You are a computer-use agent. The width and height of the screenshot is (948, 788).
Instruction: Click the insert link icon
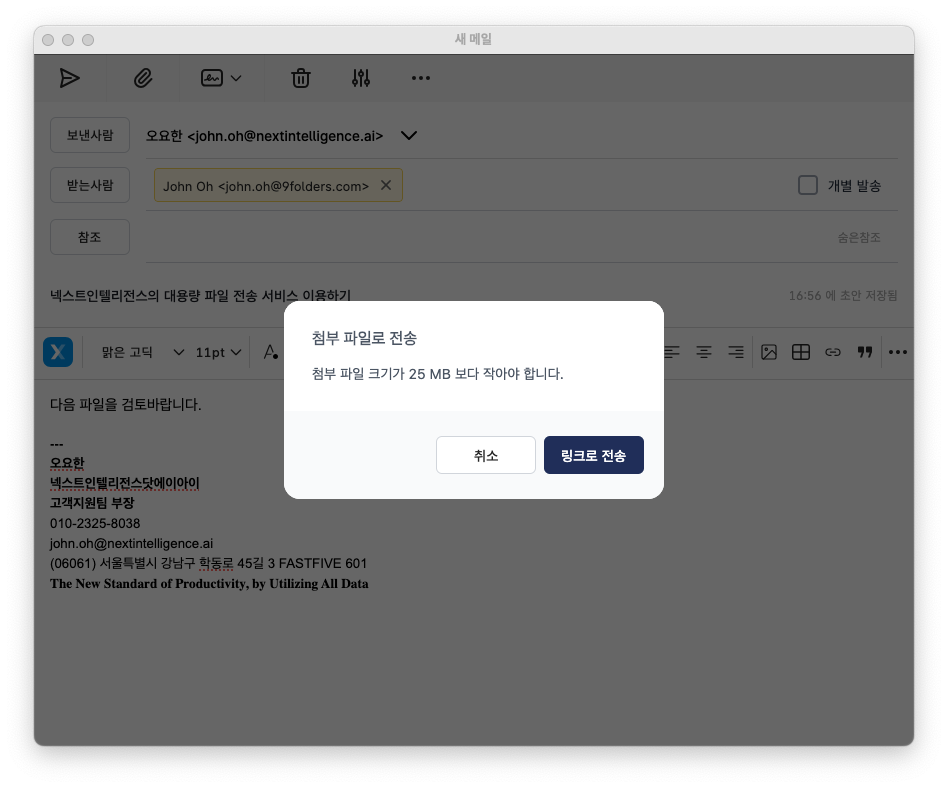tap(833, 352)
